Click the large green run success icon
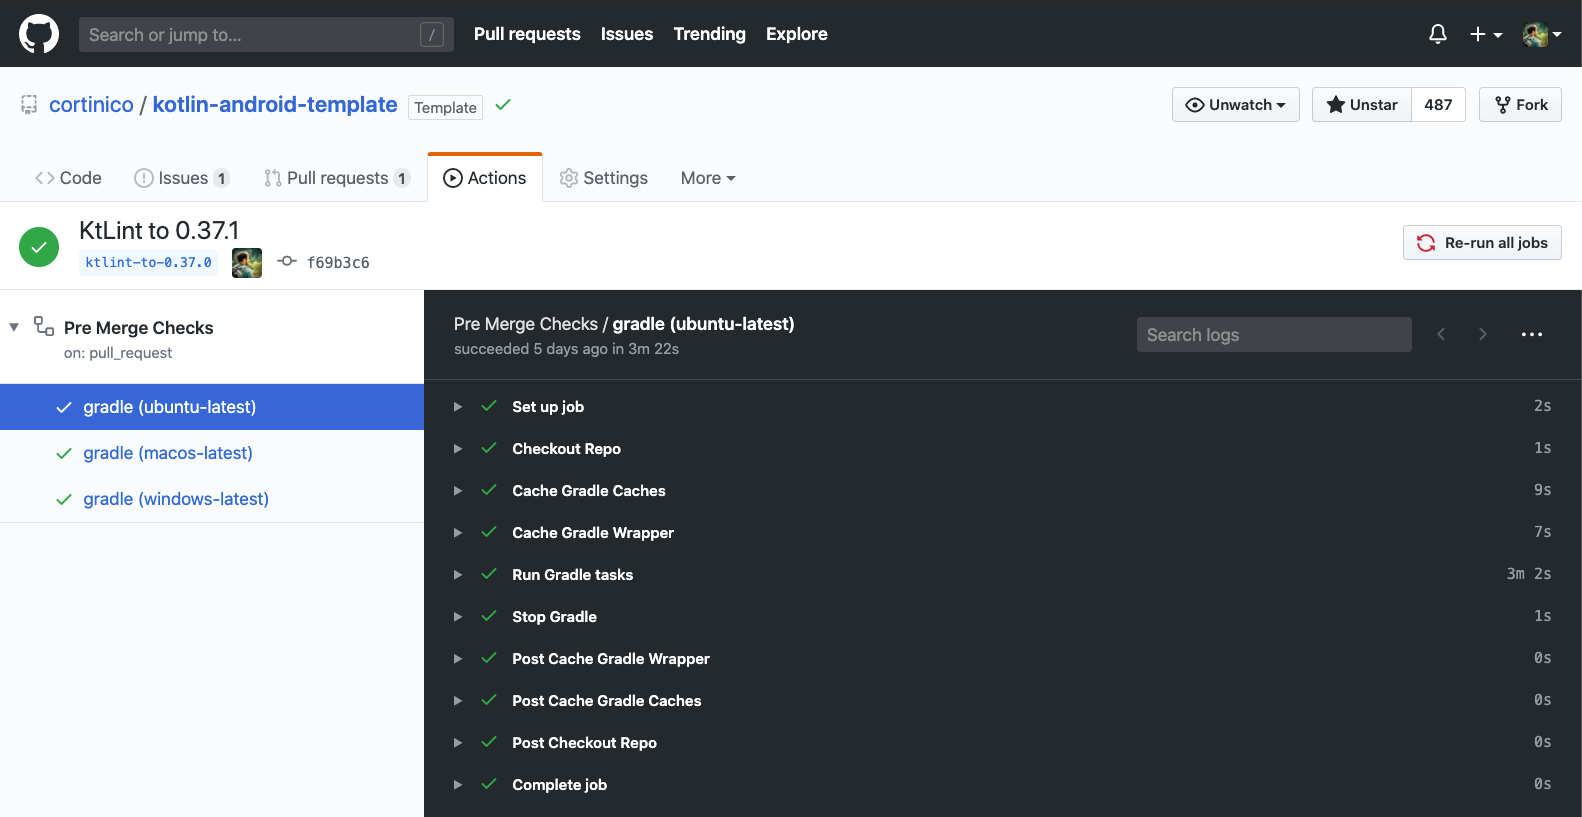 39,247
